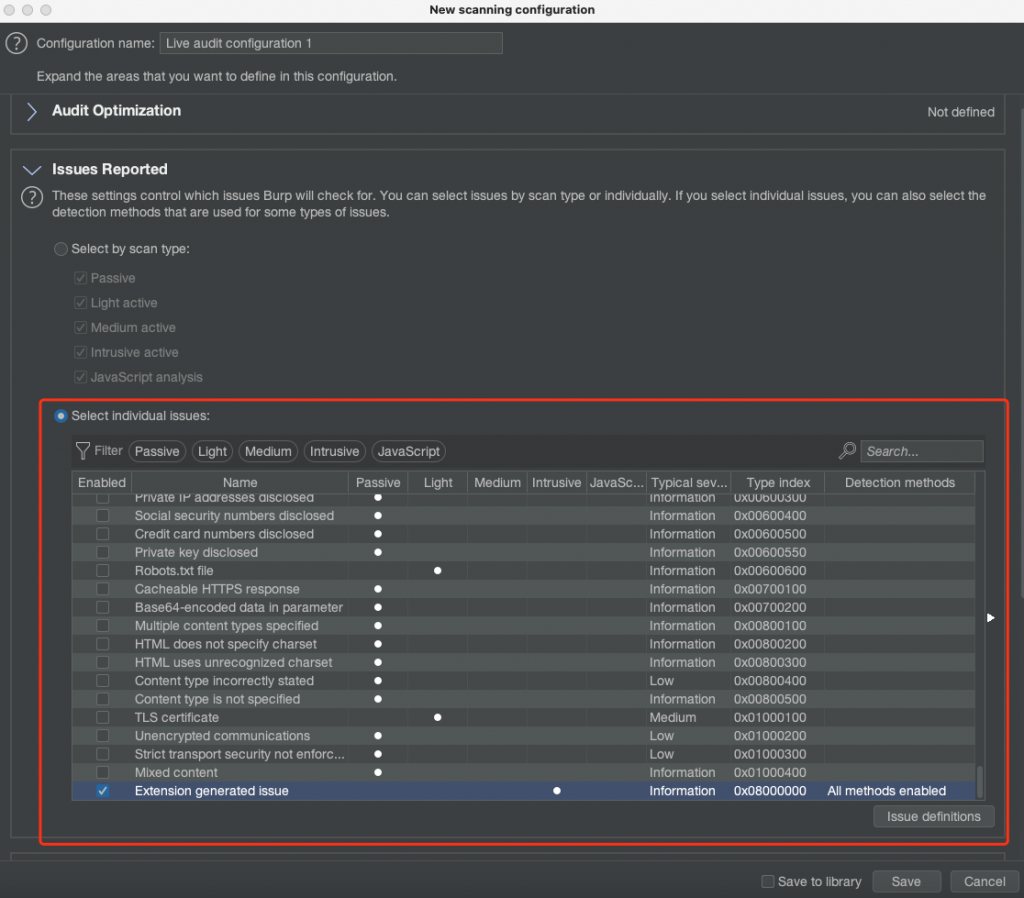Check the Save to library checkbox
Viewport: 1024px width, 898px height.
point(768,882)
